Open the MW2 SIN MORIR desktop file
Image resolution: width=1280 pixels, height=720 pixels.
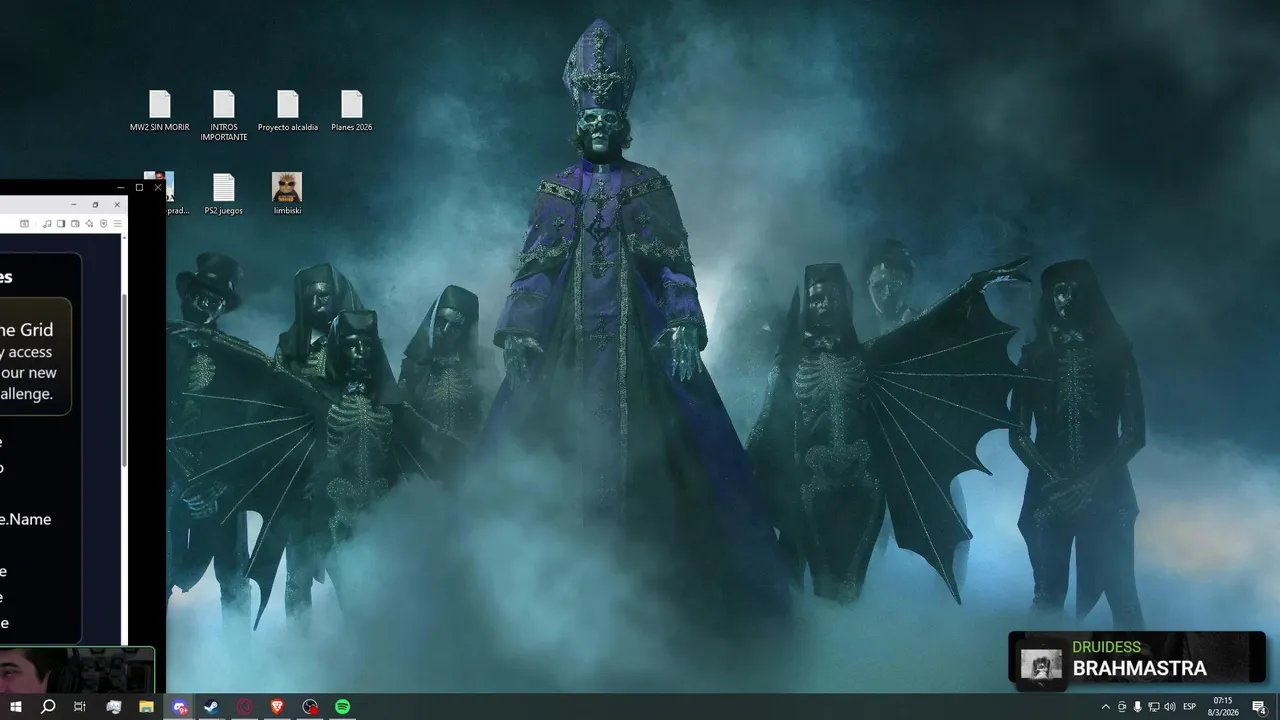coord(159,111)
